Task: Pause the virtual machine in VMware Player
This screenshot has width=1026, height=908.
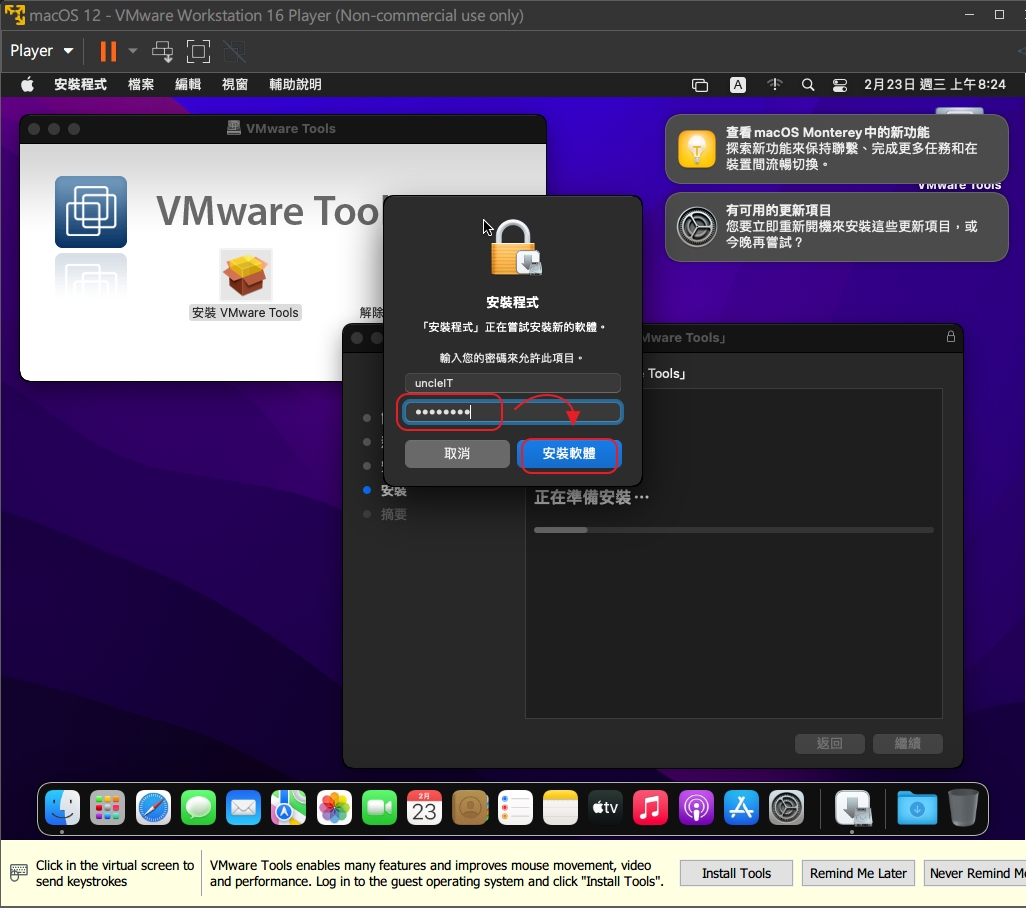Action: 108,51
